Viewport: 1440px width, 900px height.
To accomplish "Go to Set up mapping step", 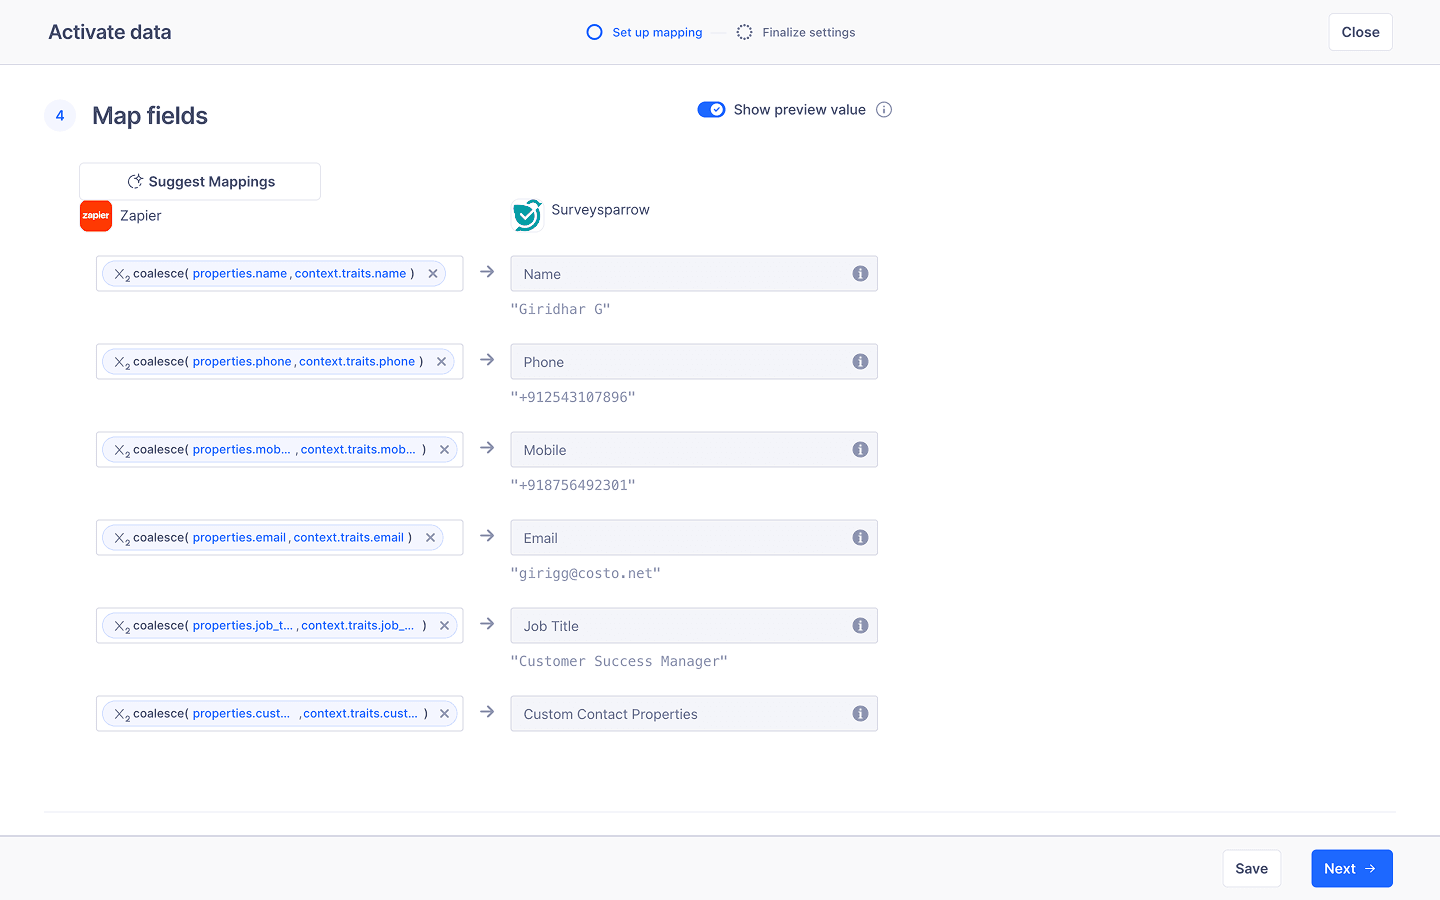I will [645, 32].
